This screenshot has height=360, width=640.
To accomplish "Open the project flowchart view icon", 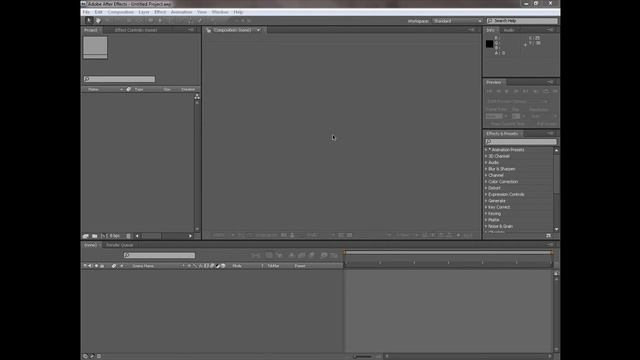I will 197,97.
